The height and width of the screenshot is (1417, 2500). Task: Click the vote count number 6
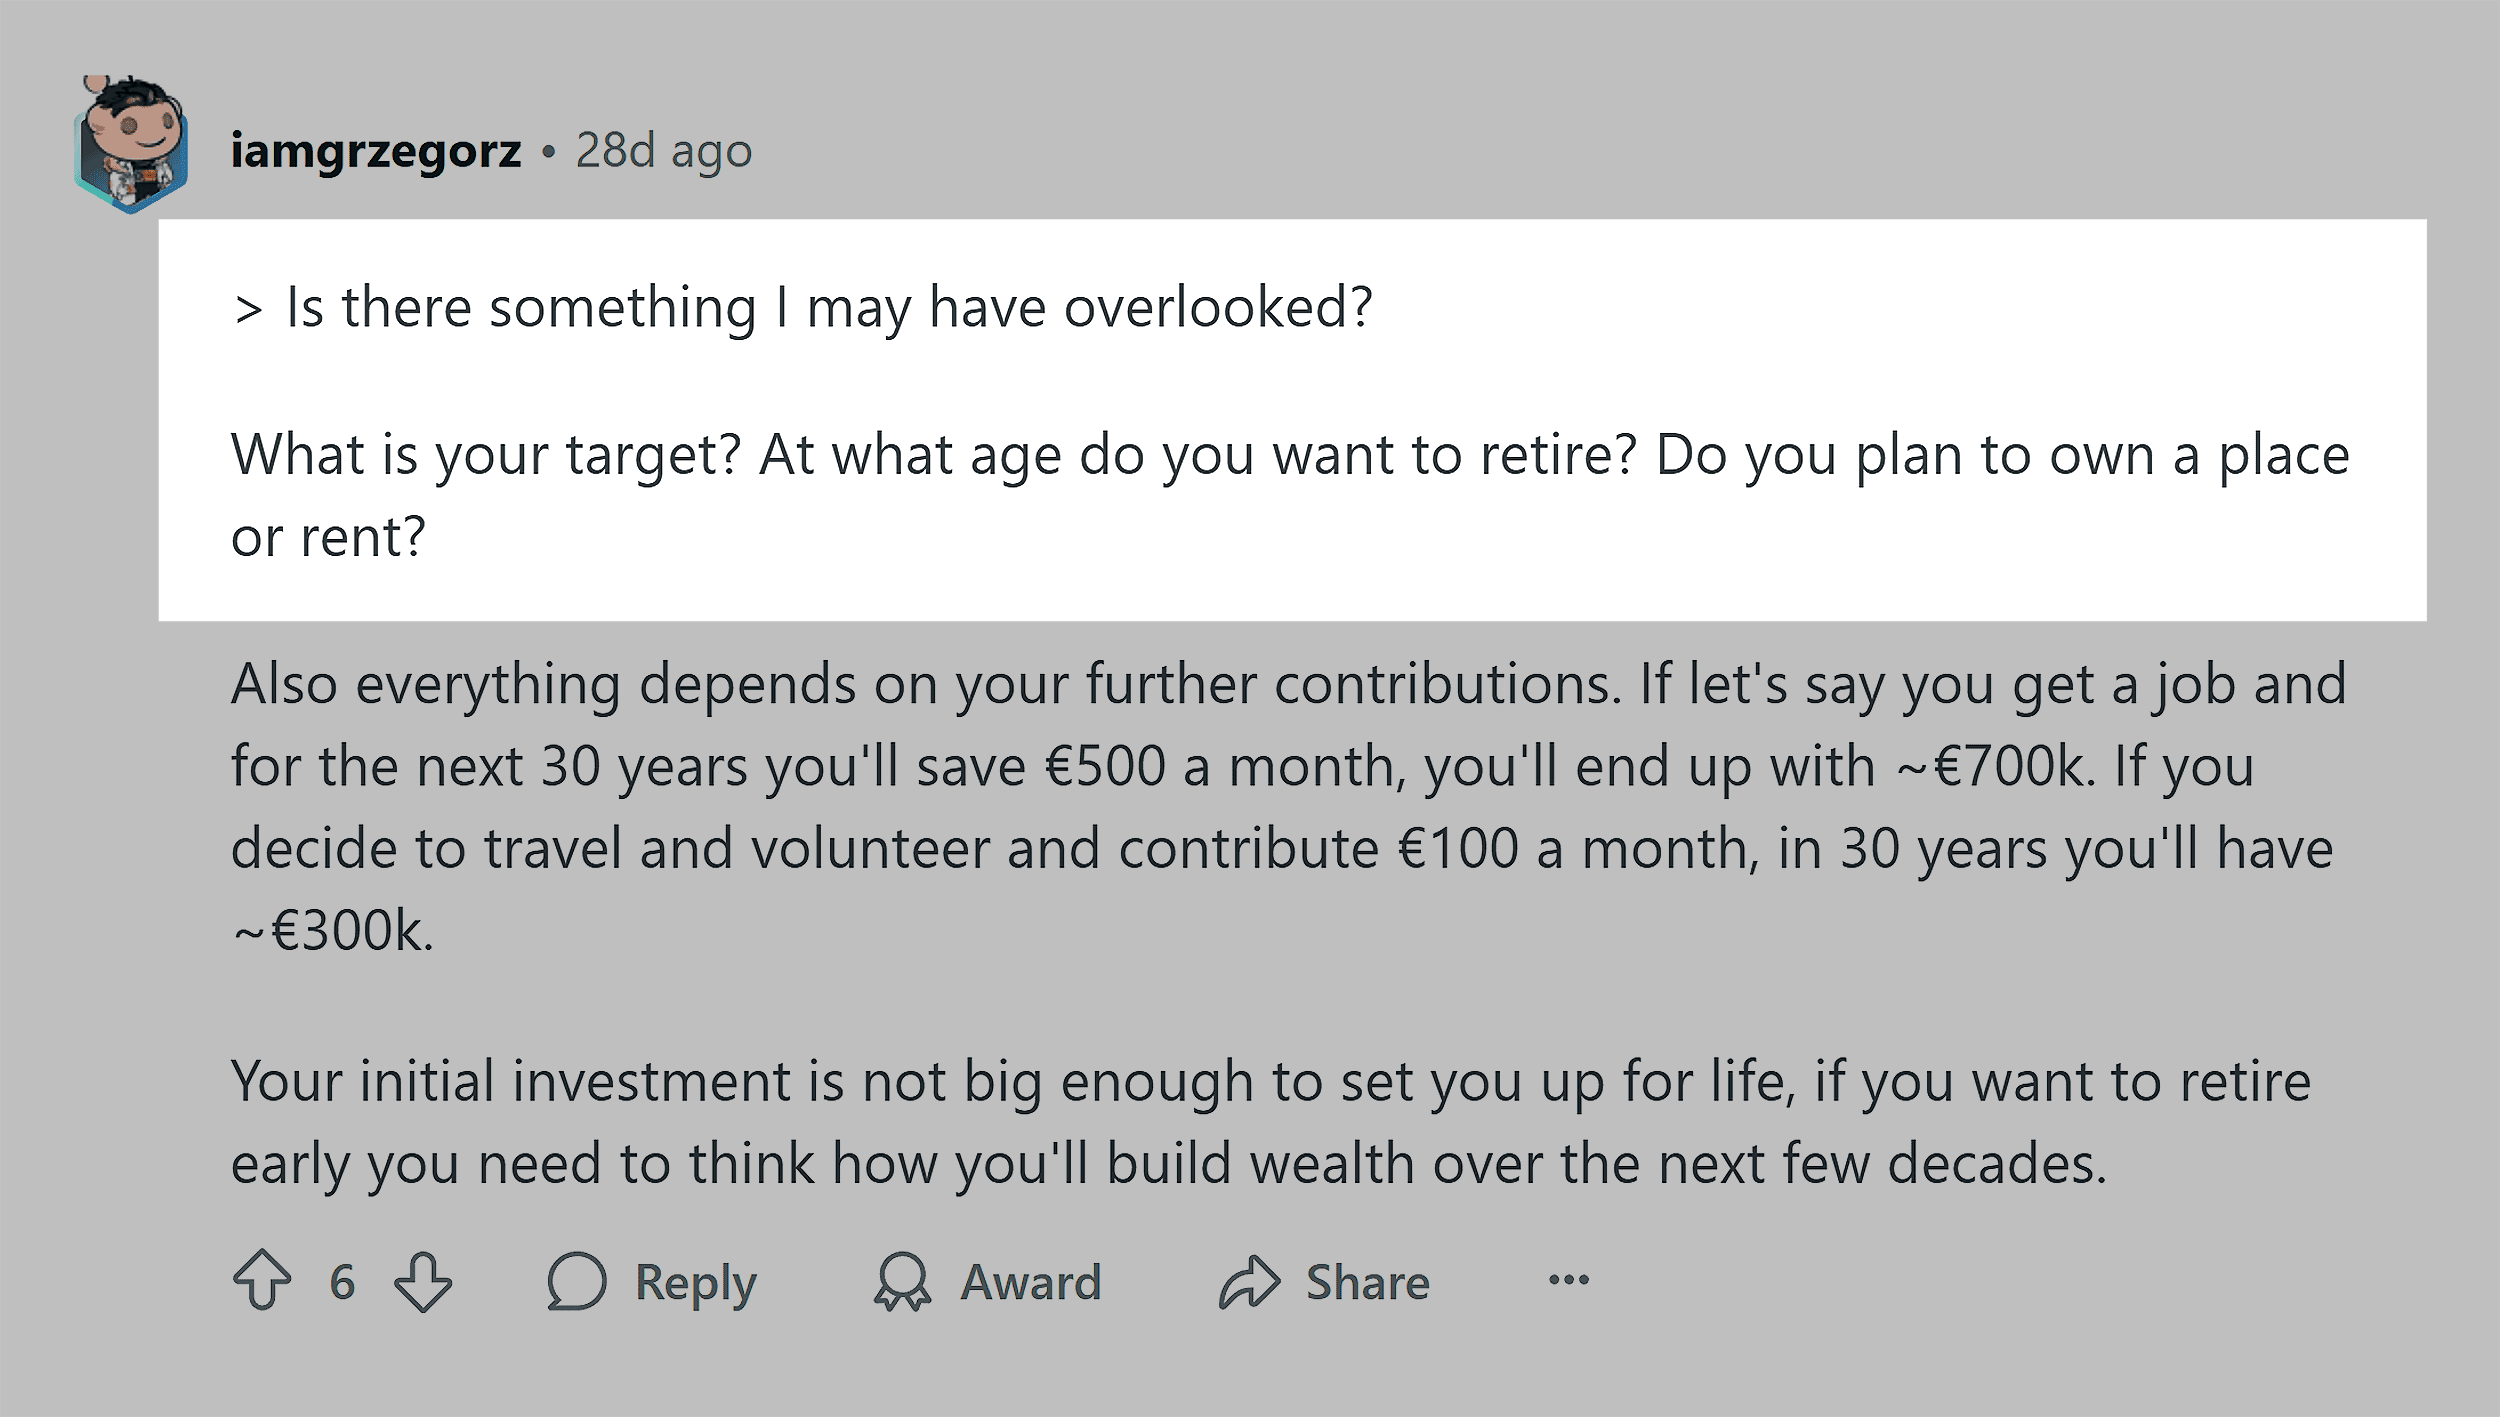[x=342, y=1282]
